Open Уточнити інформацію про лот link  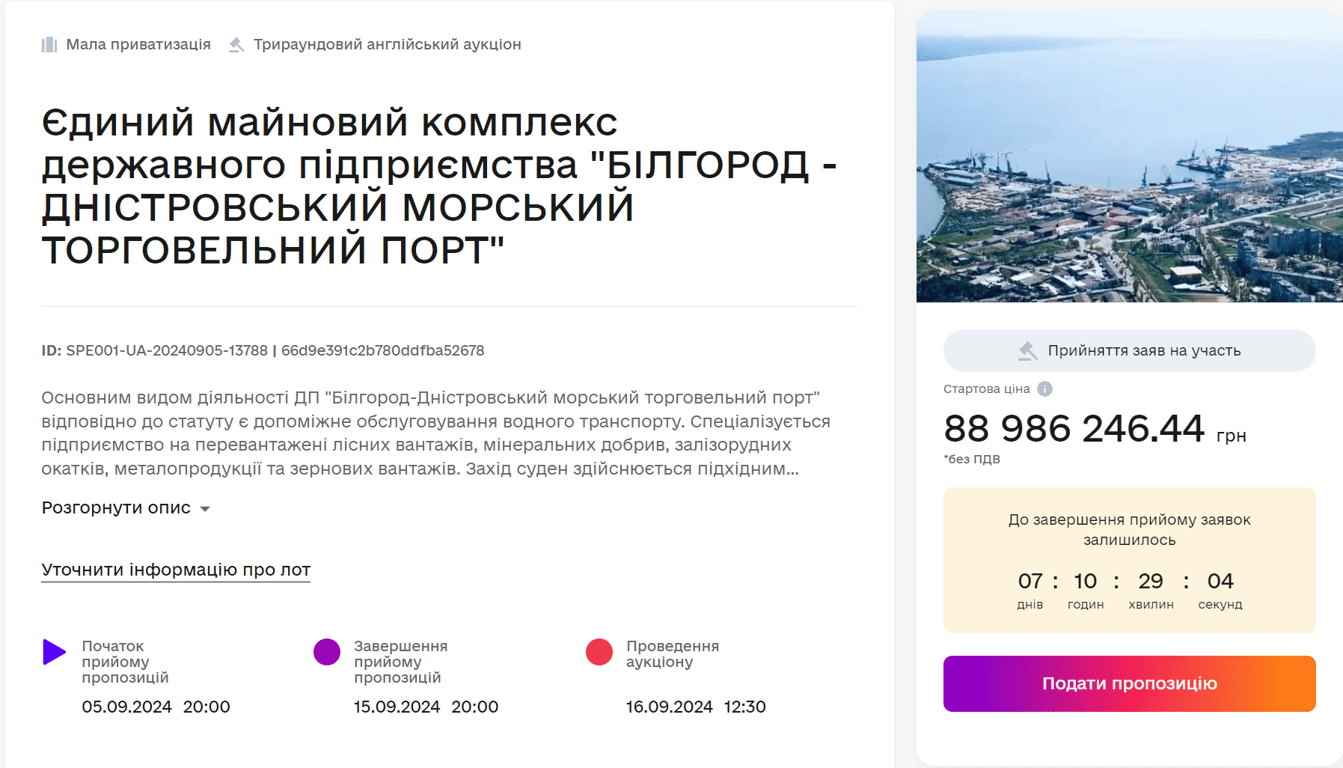[x=175, y=568]
